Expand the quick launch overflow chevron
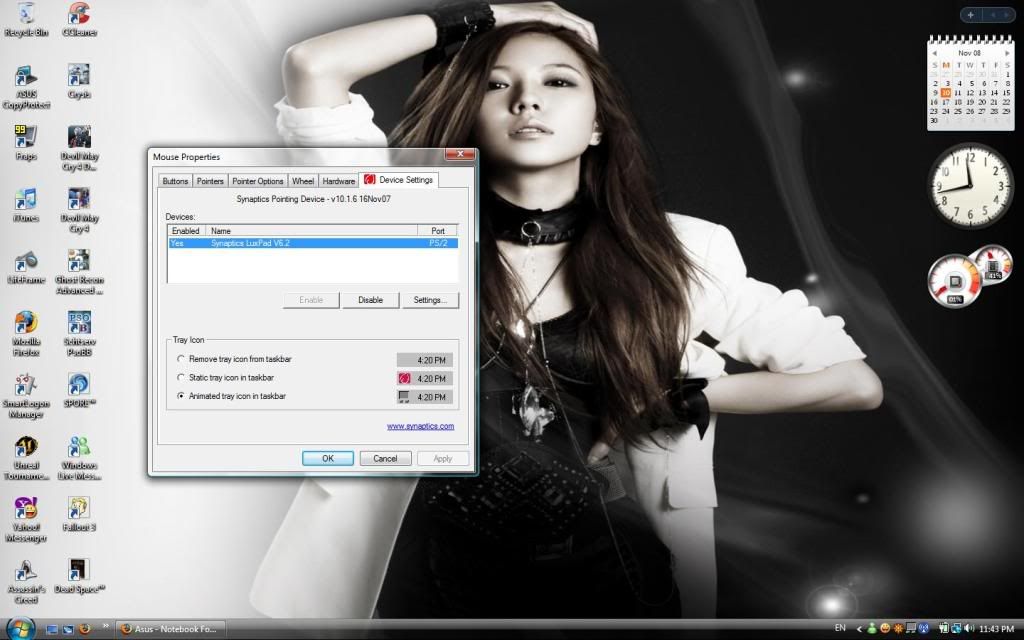 (105, 626)
